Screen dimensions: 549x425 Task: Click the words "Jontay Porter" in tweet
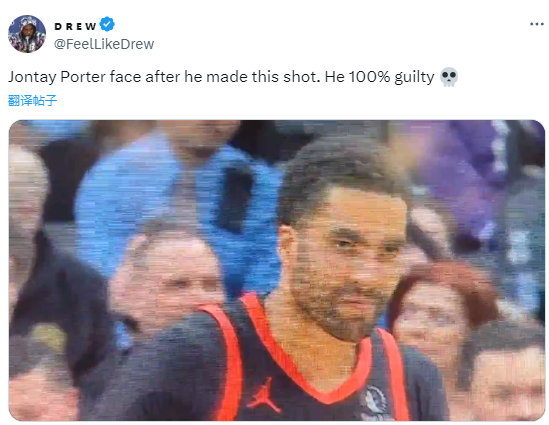(x=57, y=77)
